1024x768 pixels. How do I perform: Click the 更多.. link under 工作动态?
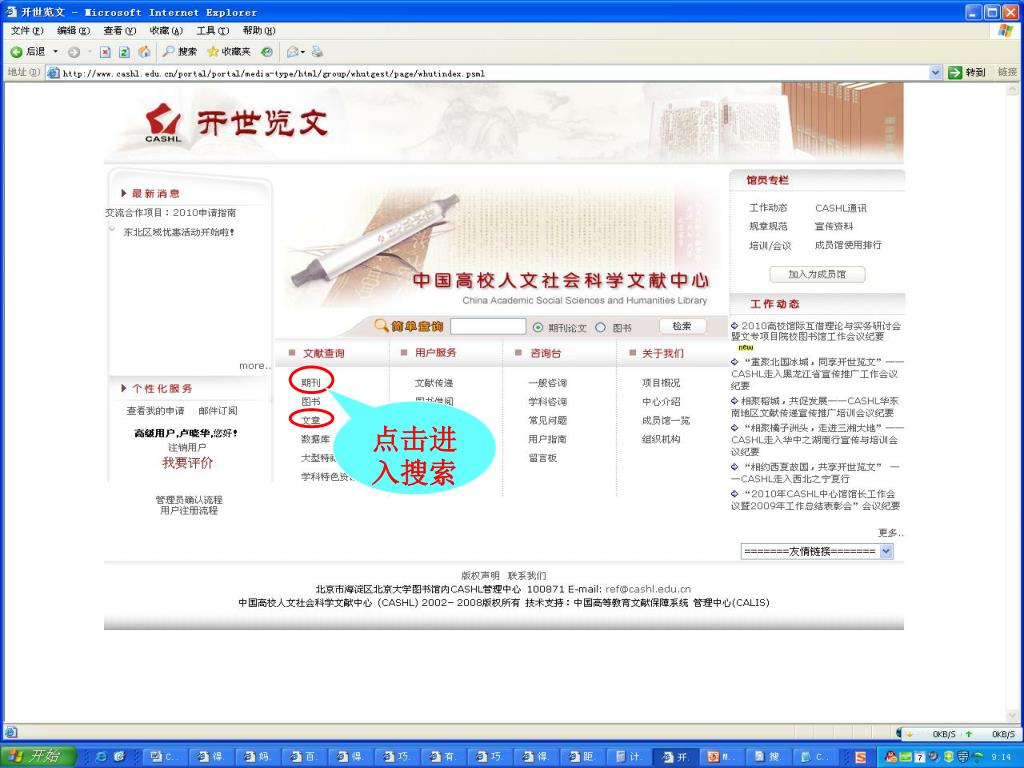coord(891,533)
